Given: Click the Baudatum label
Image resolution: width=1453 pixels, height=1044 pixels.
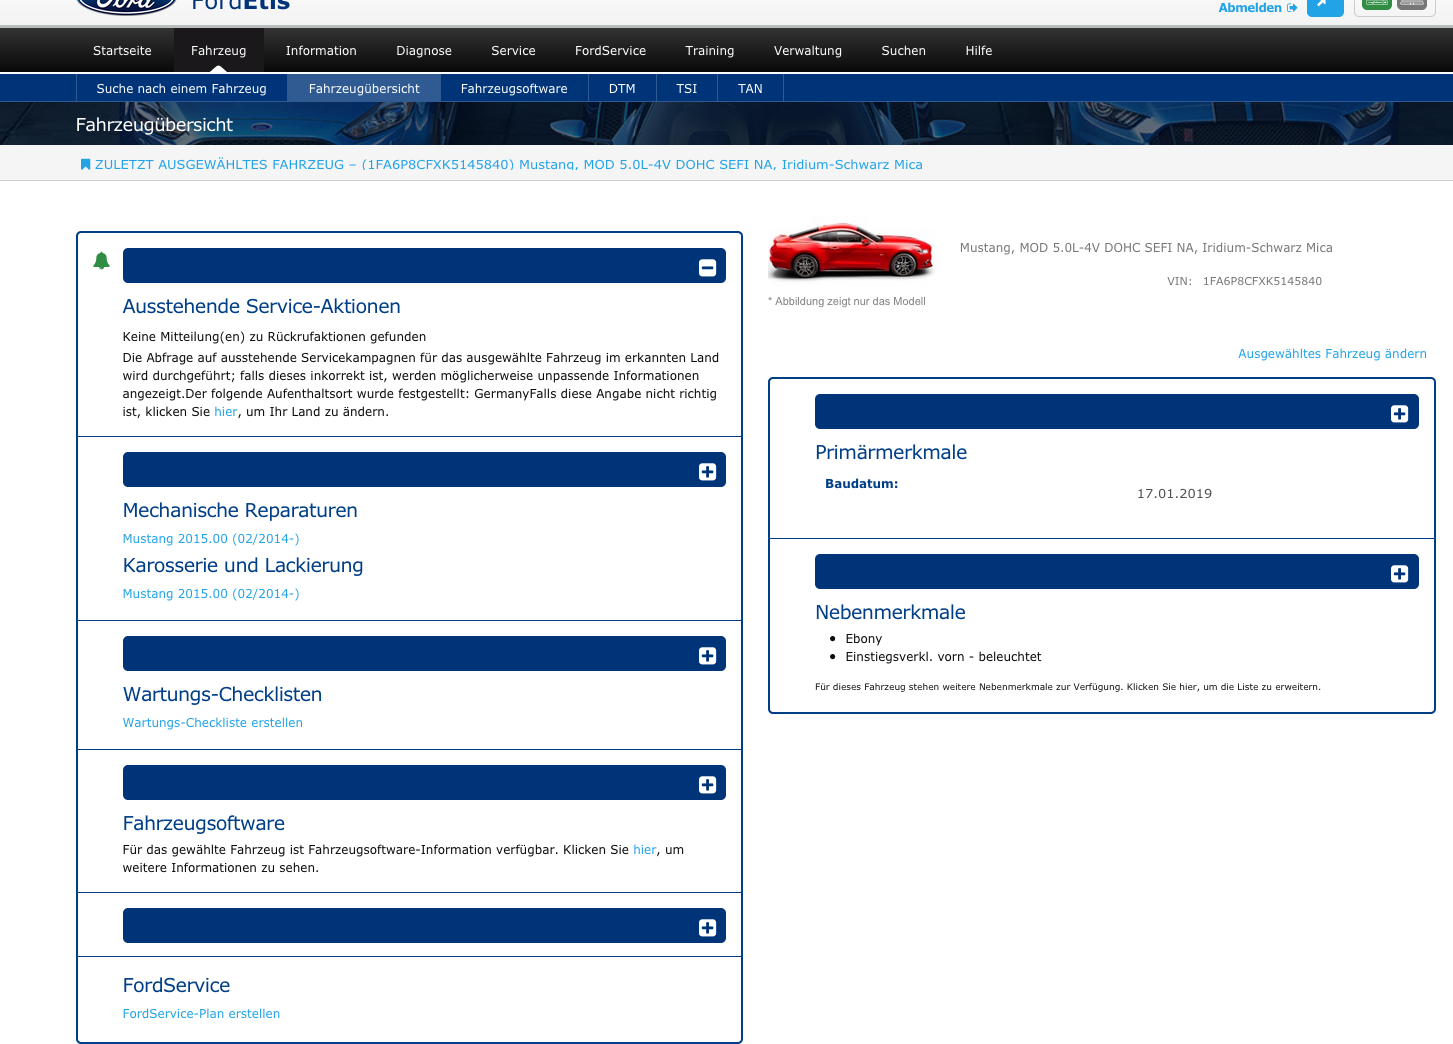Looking at the screenshot, I should [861, 484].
